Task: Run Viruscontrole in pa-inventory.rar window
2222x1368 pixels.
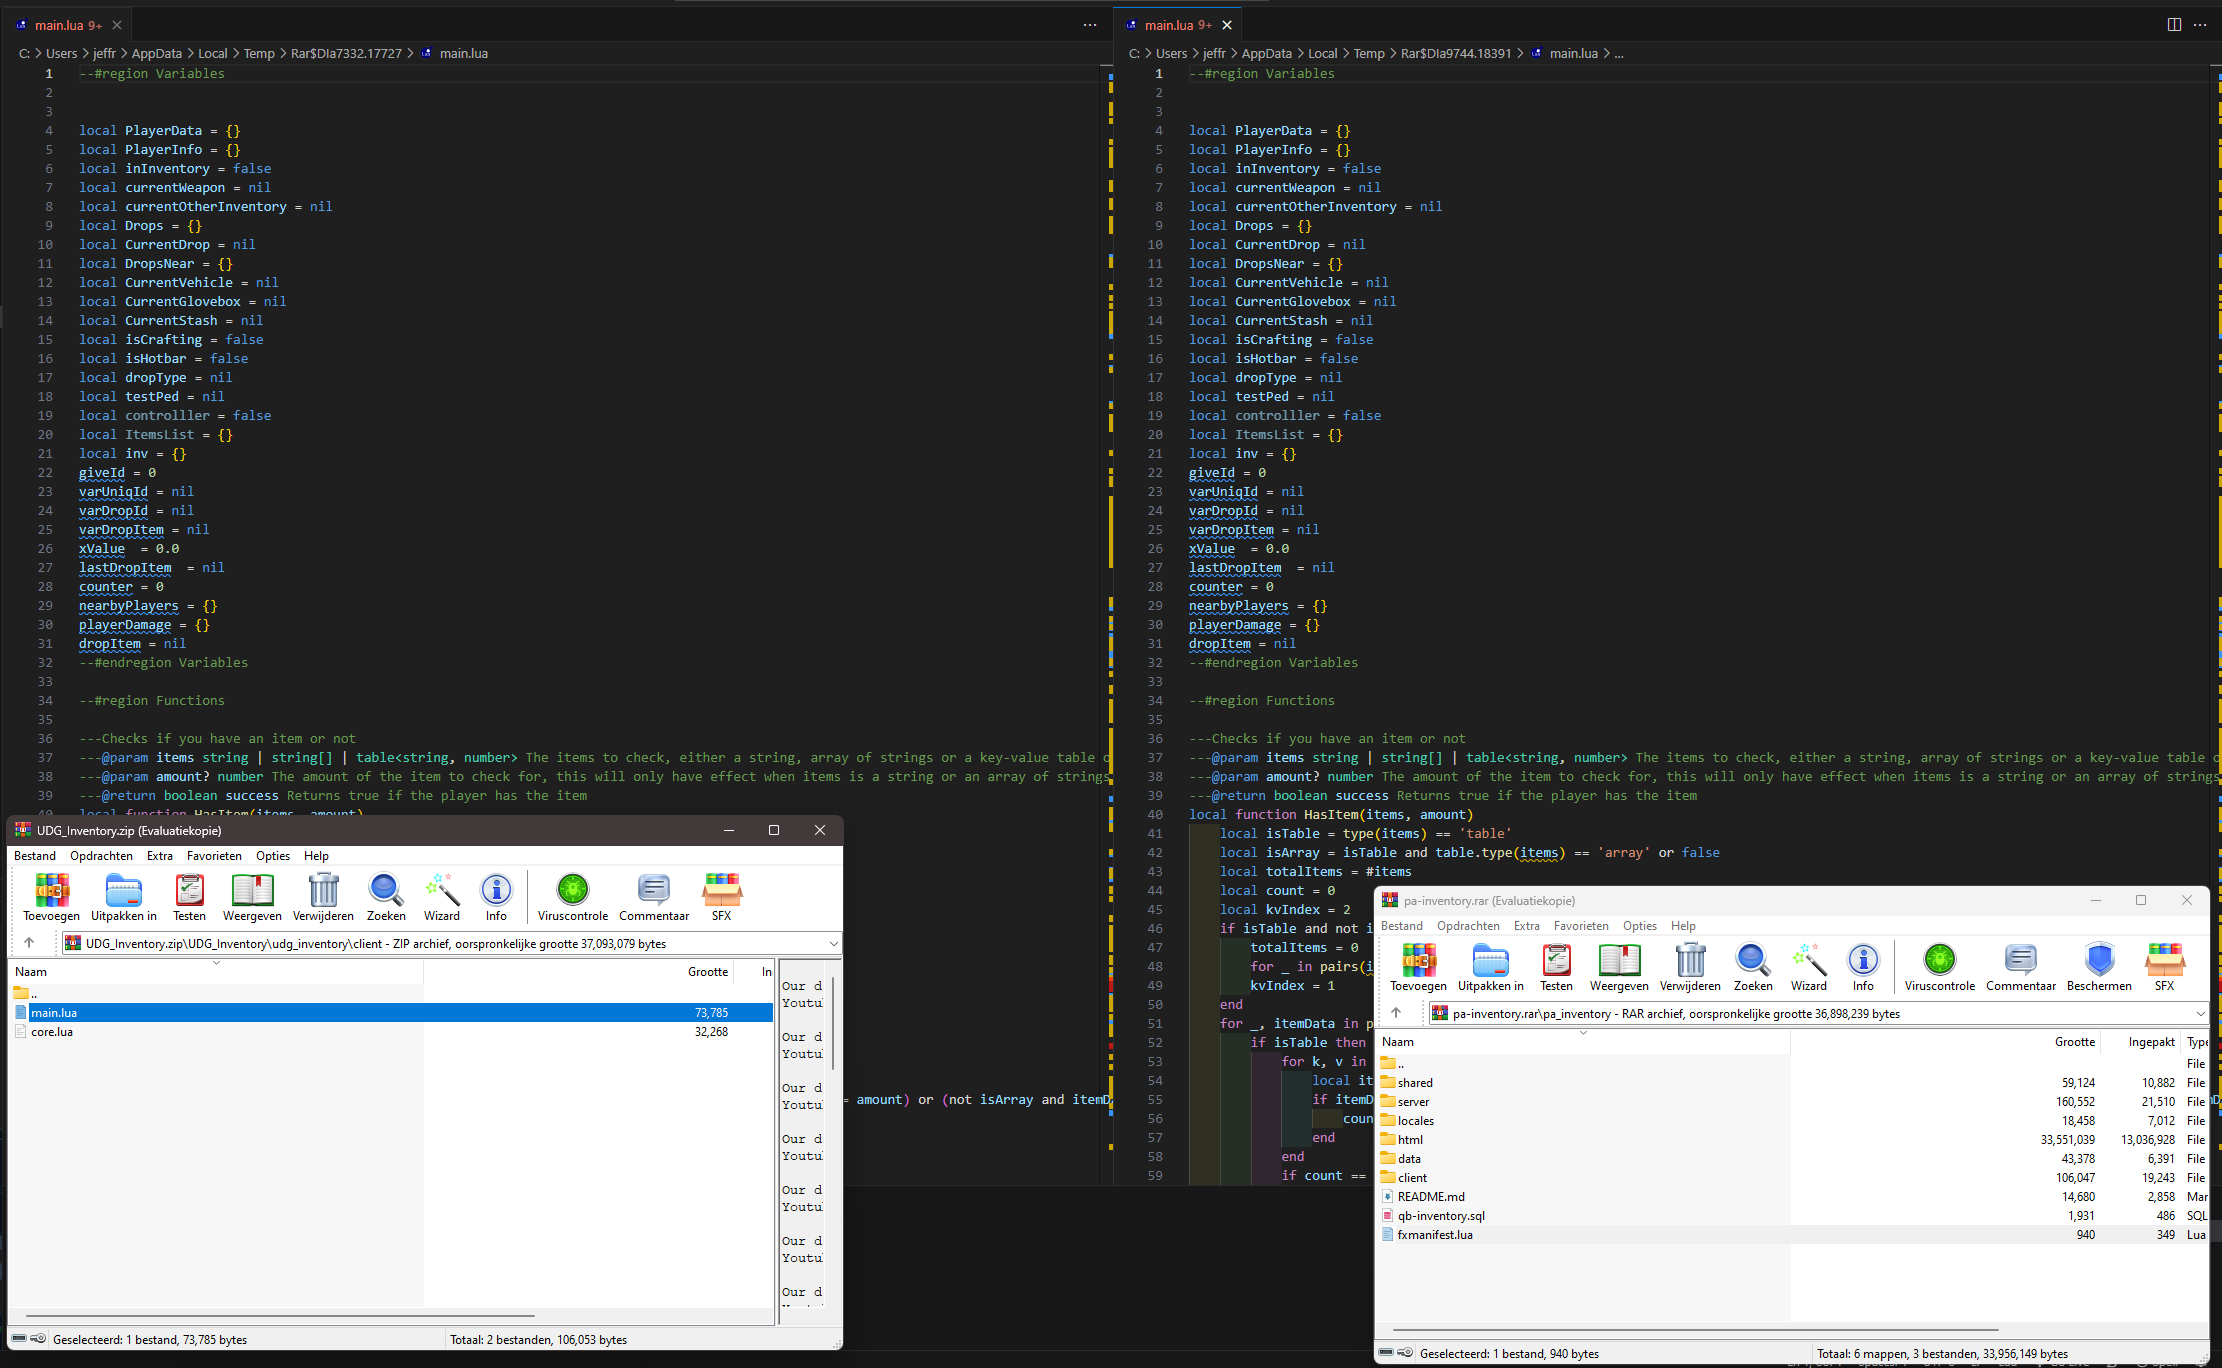Action: (x=1940, y=959)
